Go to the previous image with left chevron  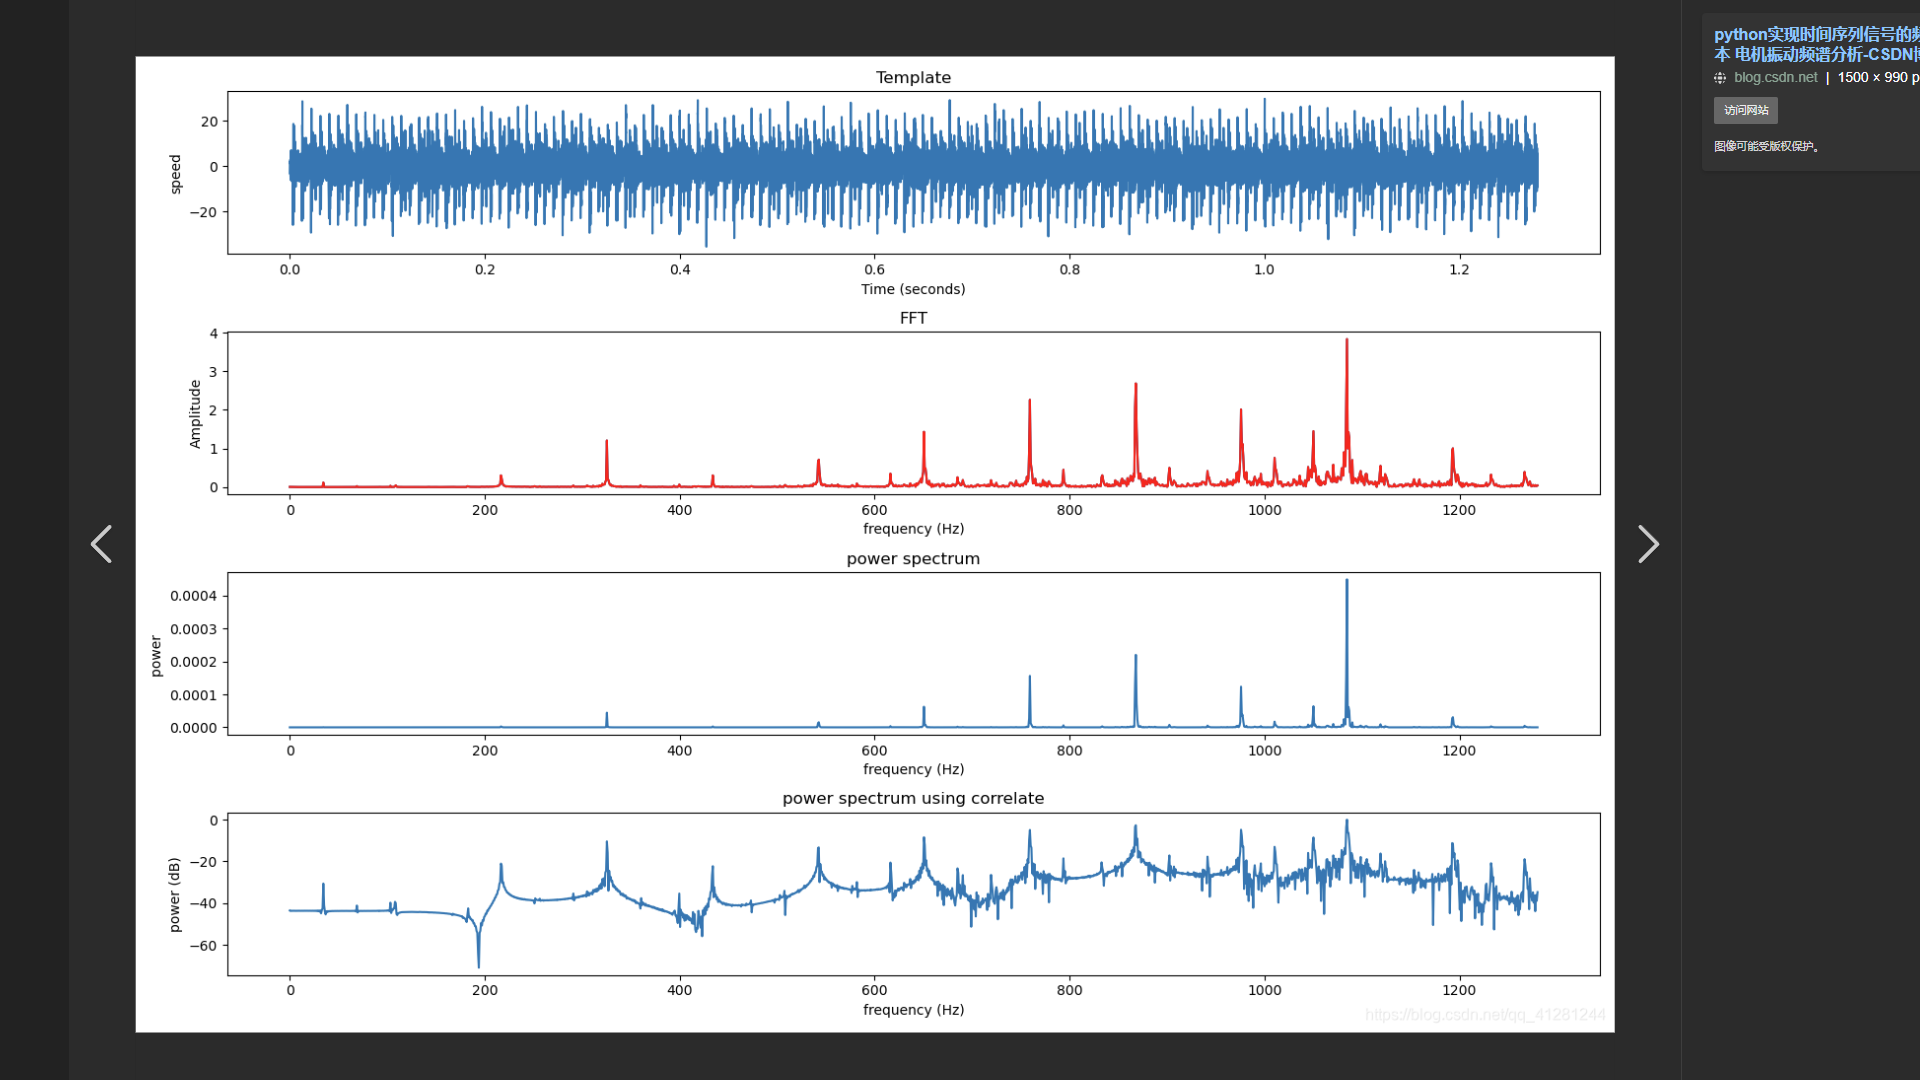click(101, 545)
